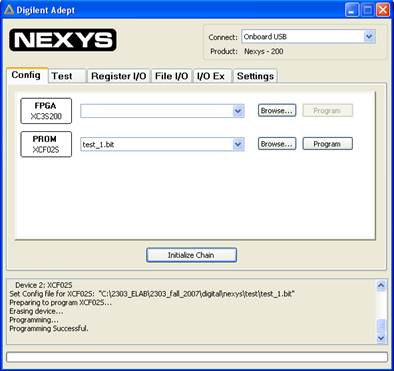Viewport: 394px width, 371px height.
Task: Click the 'Device 2: XCF02S' log line
Action: coord(44,285)
